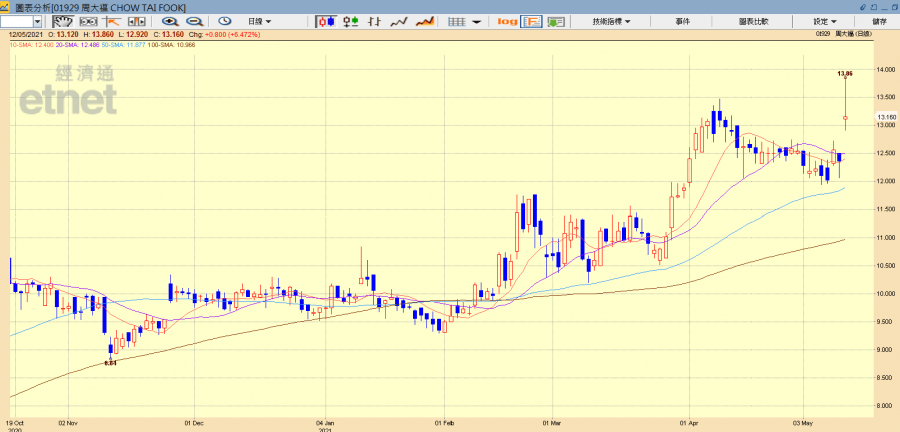Screen dimensions: 900x432
Task: Toggle logarithmic scale with log button
Action: [506, 21]
